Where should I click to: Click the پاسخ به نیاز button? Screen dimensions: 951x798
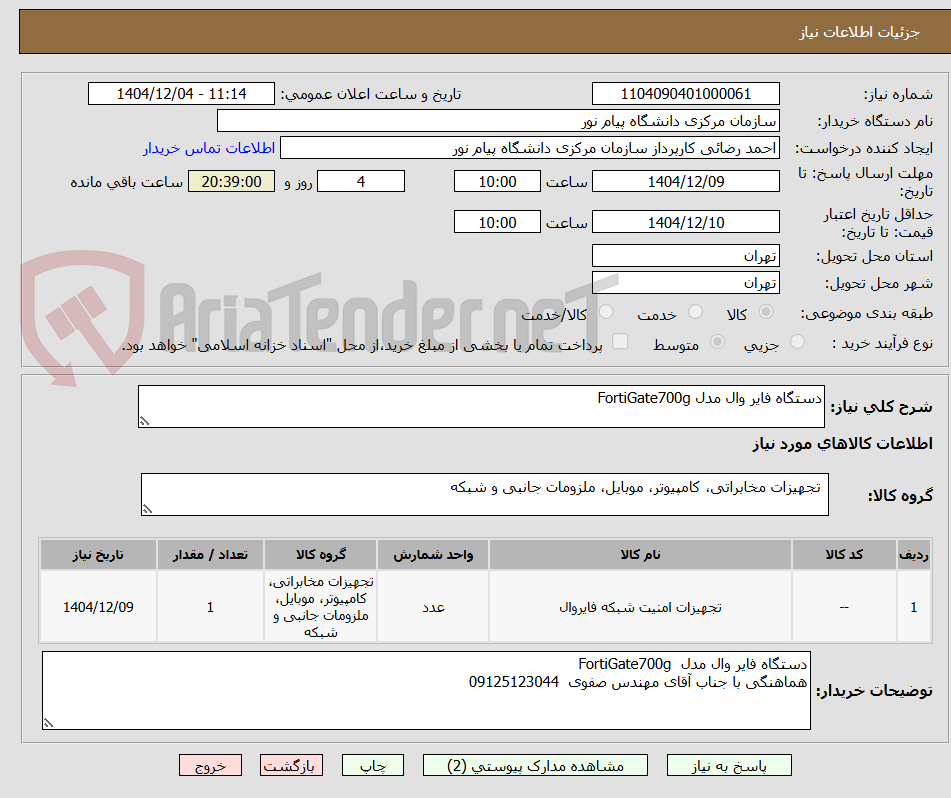tap(729, 765)
